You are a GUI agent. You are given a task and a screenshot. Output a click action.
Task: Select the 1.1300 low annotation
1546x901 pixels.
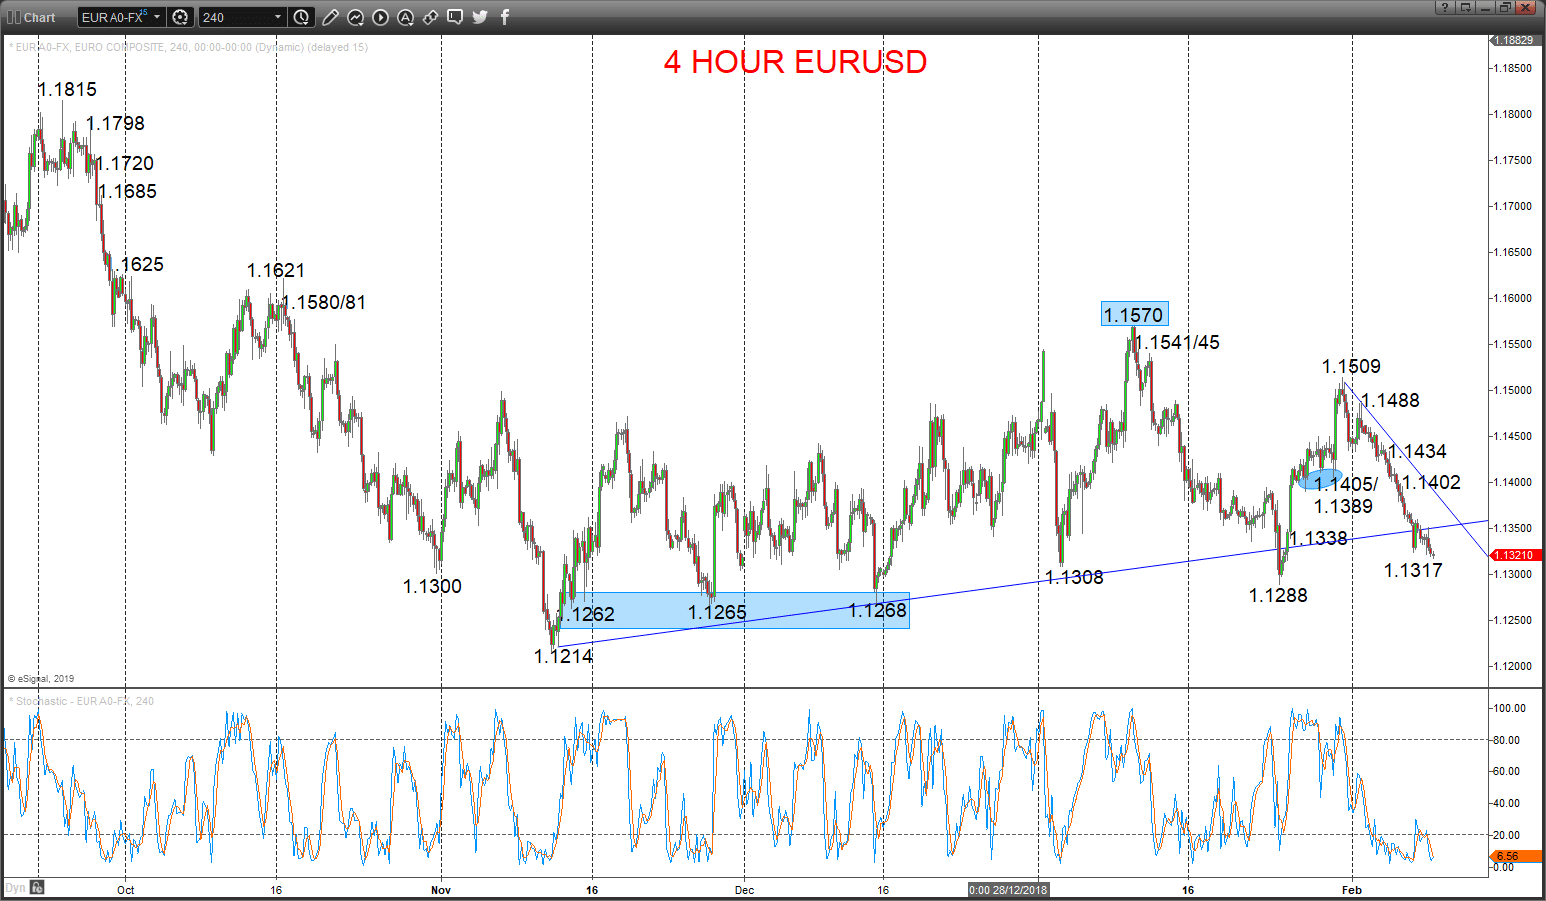tap(432, 586)
